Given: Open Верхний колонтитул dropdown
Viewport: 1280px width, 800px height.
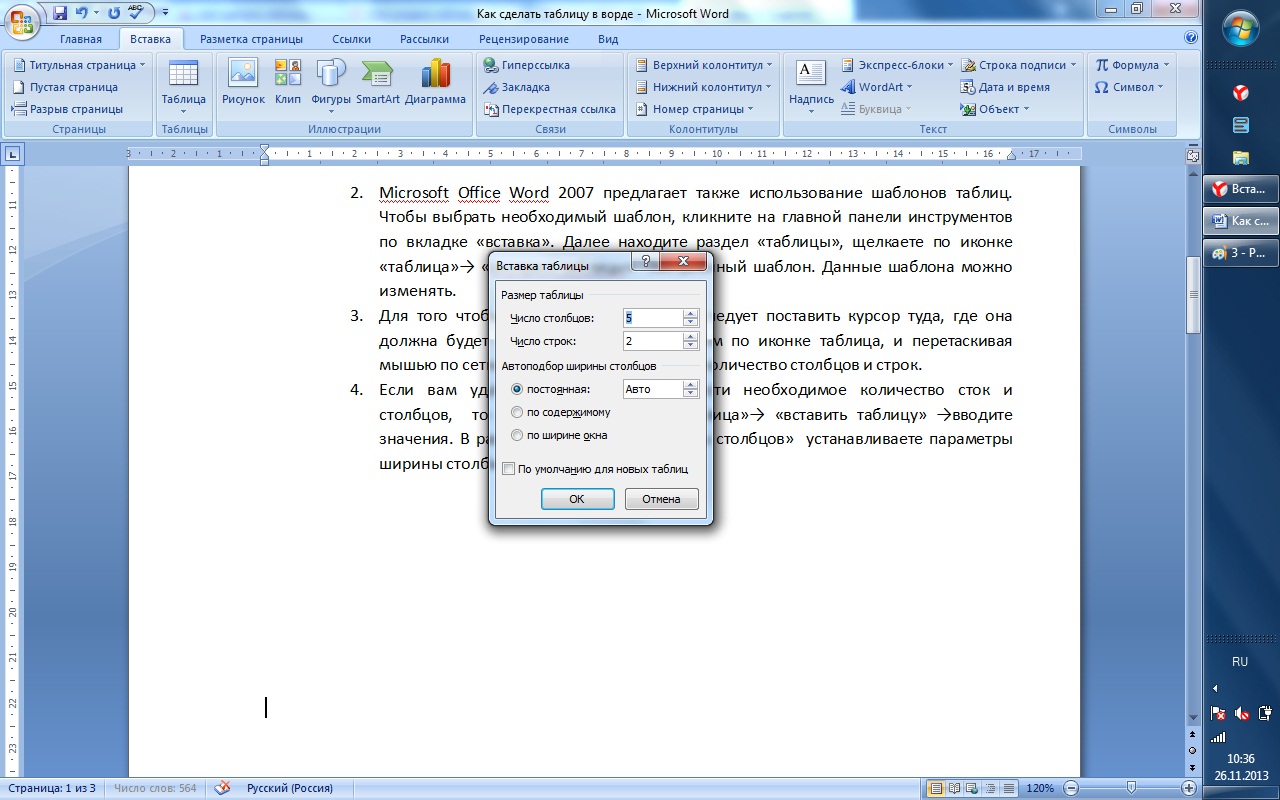Looking at the screenshot, I should click(x=704, y=65).
